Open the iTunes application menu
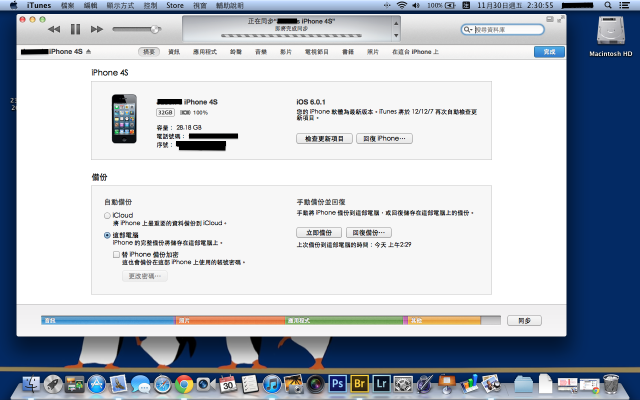 click(39, 5)
